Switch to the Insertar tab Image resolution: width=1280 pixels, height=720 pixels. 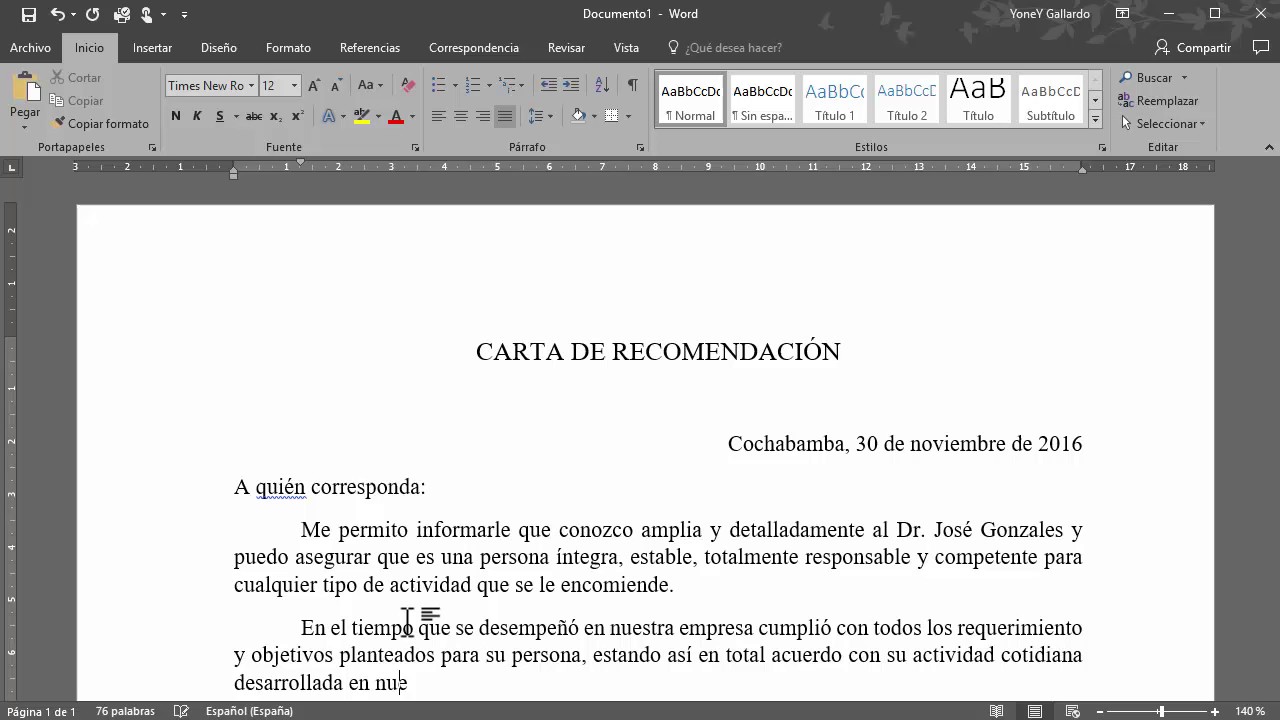[x=152, y=48]
